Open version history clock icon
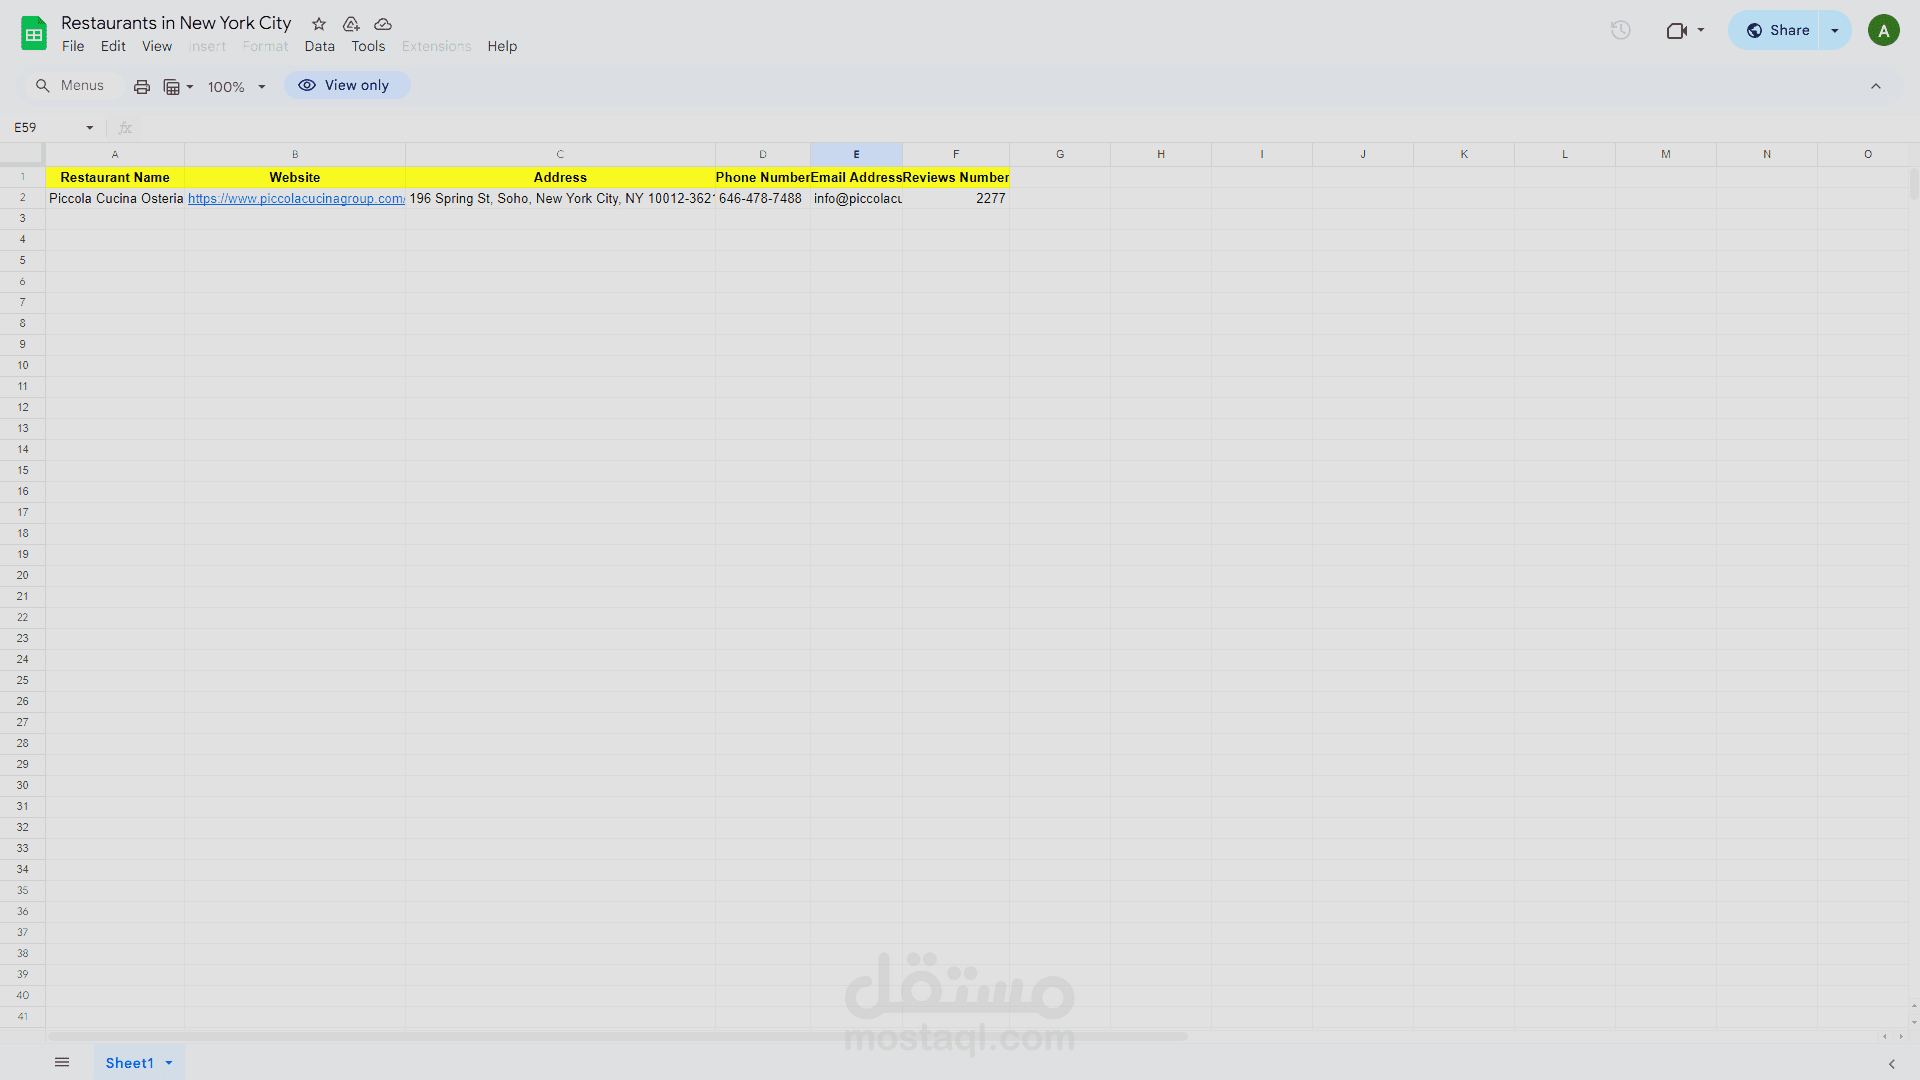1920x1080 pixels. 1620,30
